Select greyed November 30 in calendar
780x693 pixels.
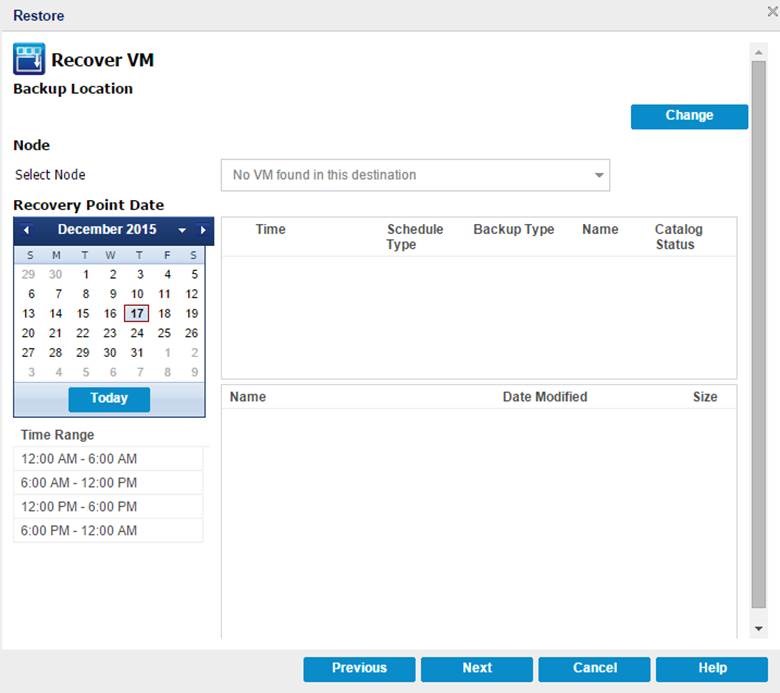55,274
